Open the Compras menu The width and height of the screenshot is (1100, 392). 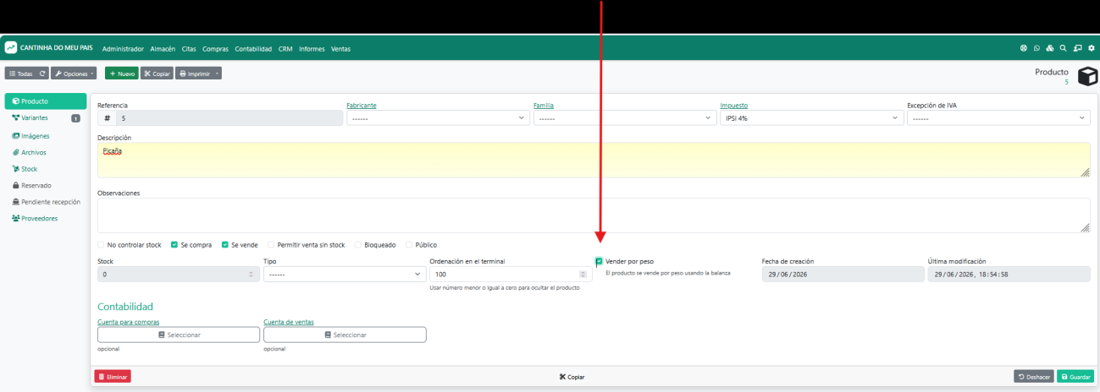pyautogui.click(x=215, y=49)
